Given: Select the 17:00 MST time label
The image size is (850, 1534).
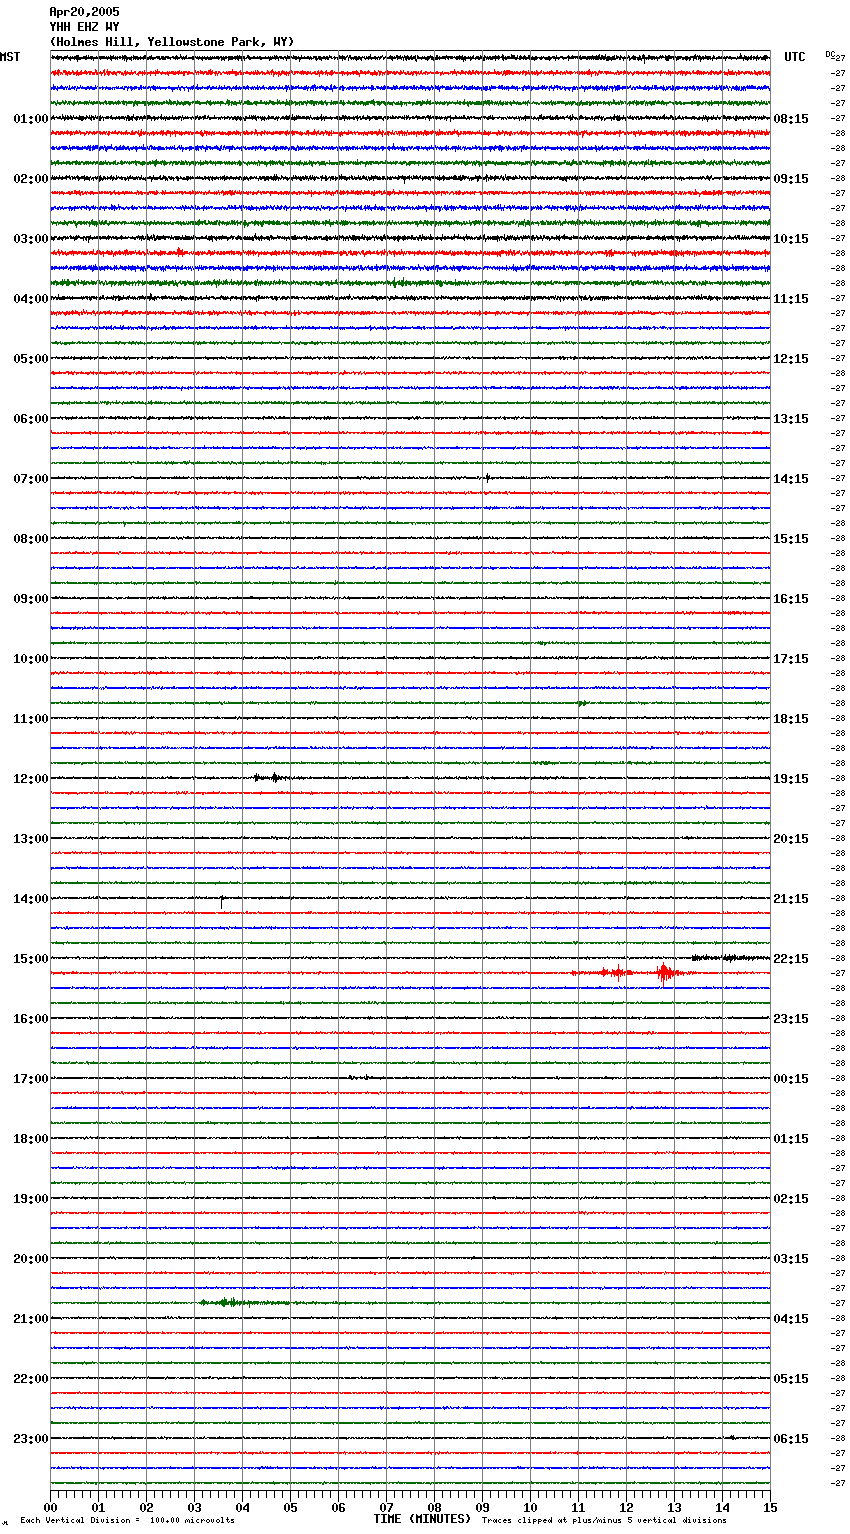Looking at the screenshot, I should pyautogui.click(x=31, y=1079).
